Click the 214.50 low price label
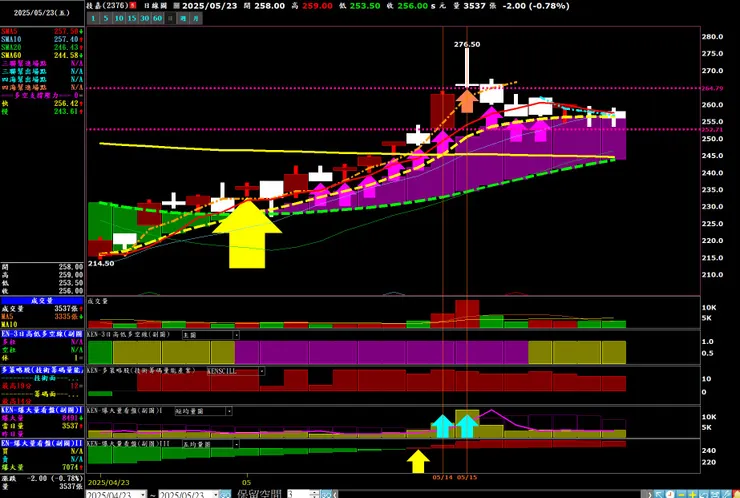 (101, 263)
